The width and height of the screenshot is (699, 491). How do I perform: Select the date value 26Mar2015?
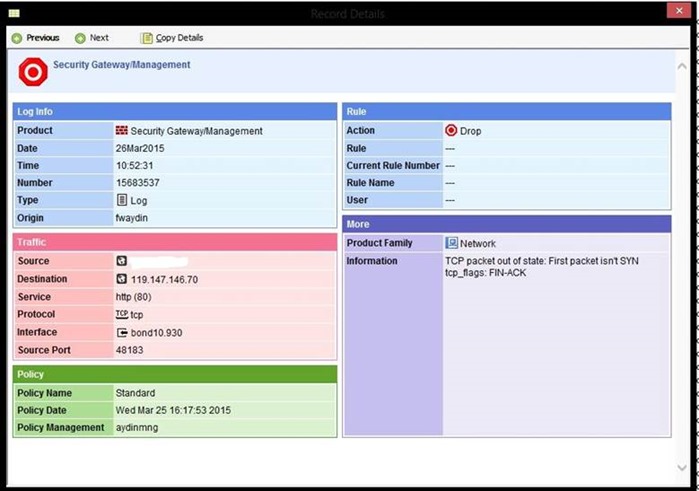coord(140,148)
